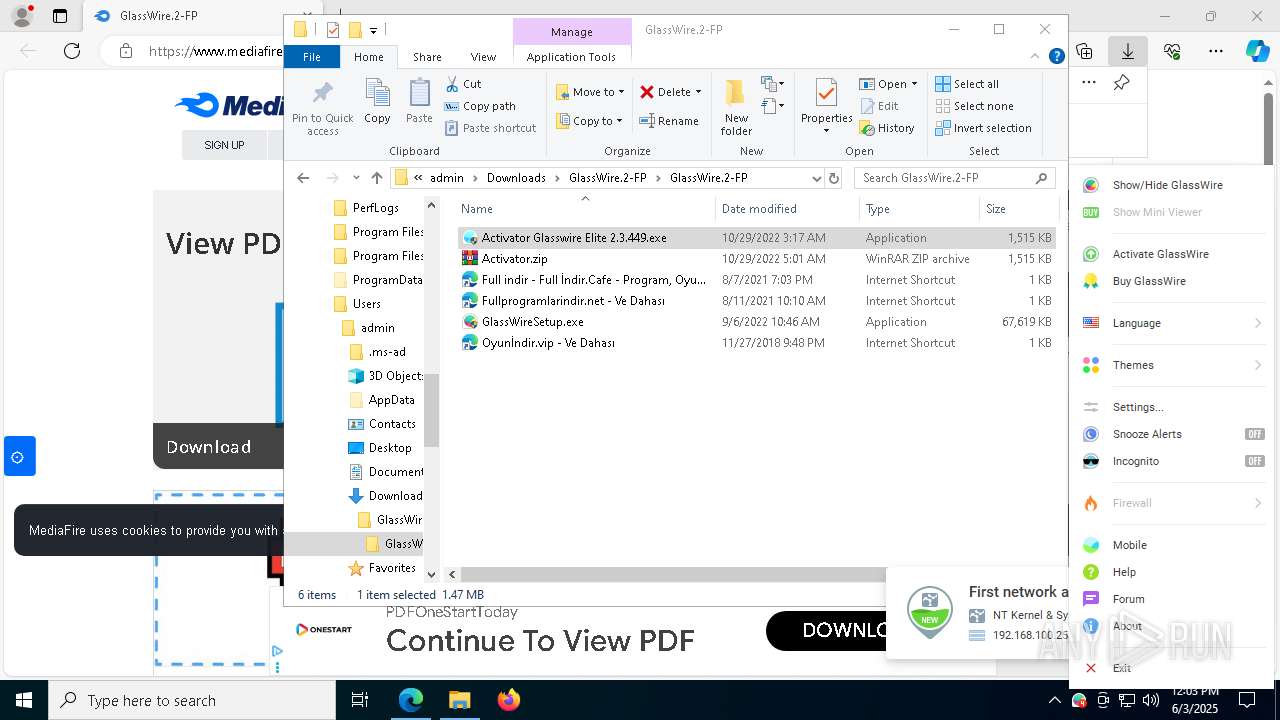Toggle Snooze Alerts OFF switch

point(1254,434)
